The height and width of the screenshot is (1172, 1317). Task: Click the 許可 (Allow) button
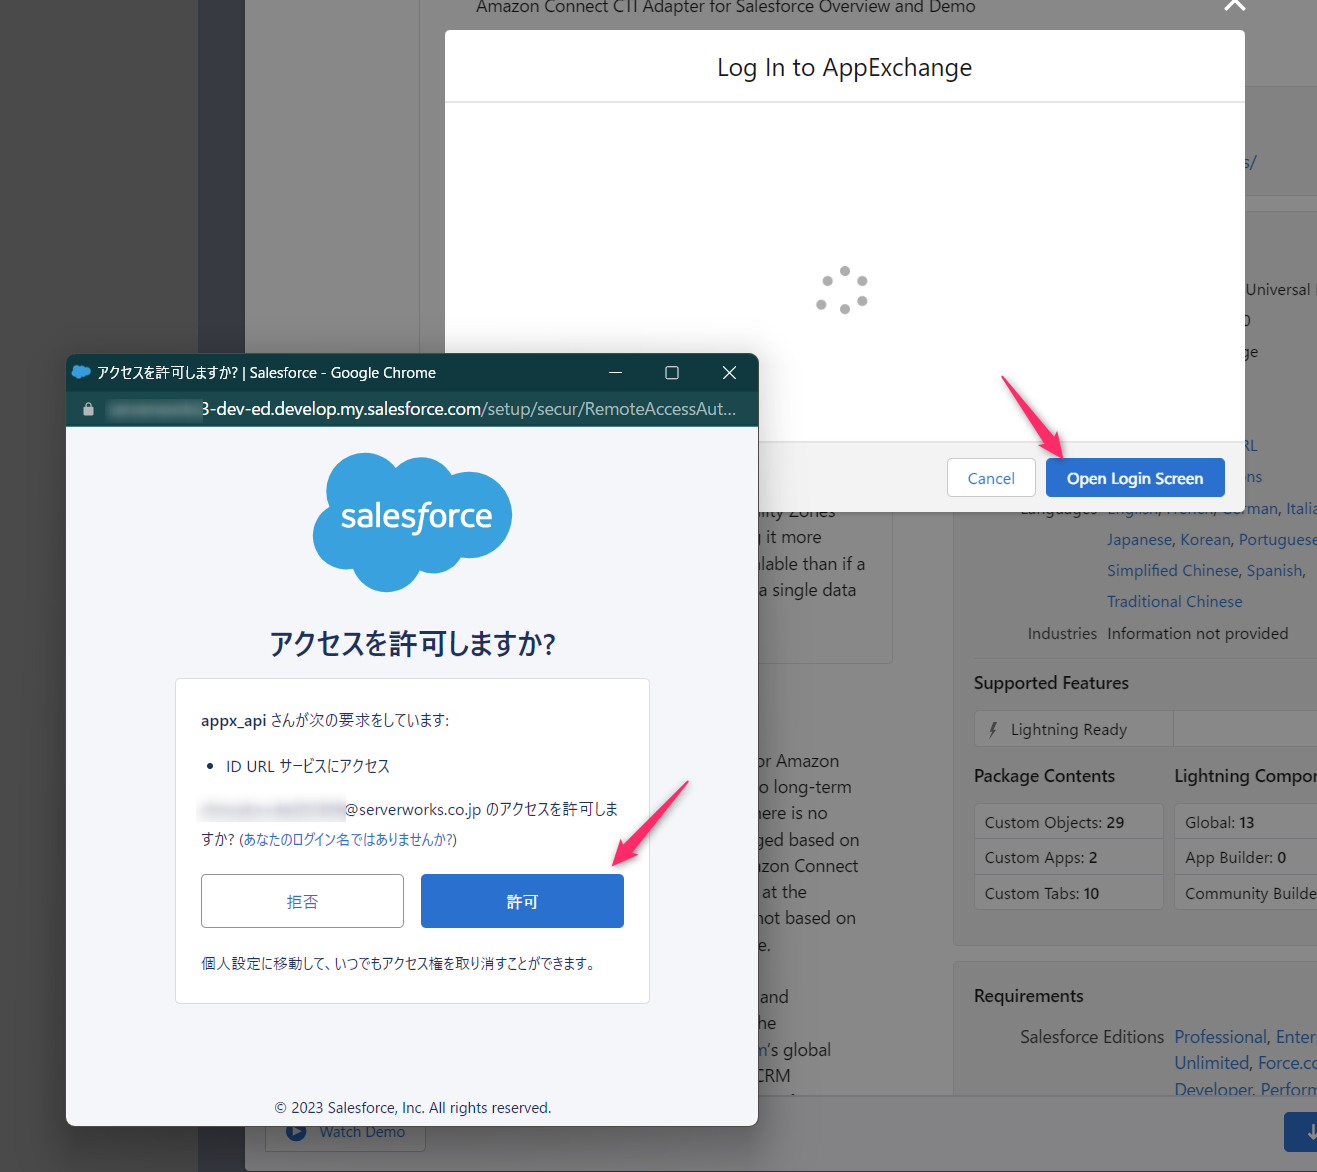coord(522,901)
